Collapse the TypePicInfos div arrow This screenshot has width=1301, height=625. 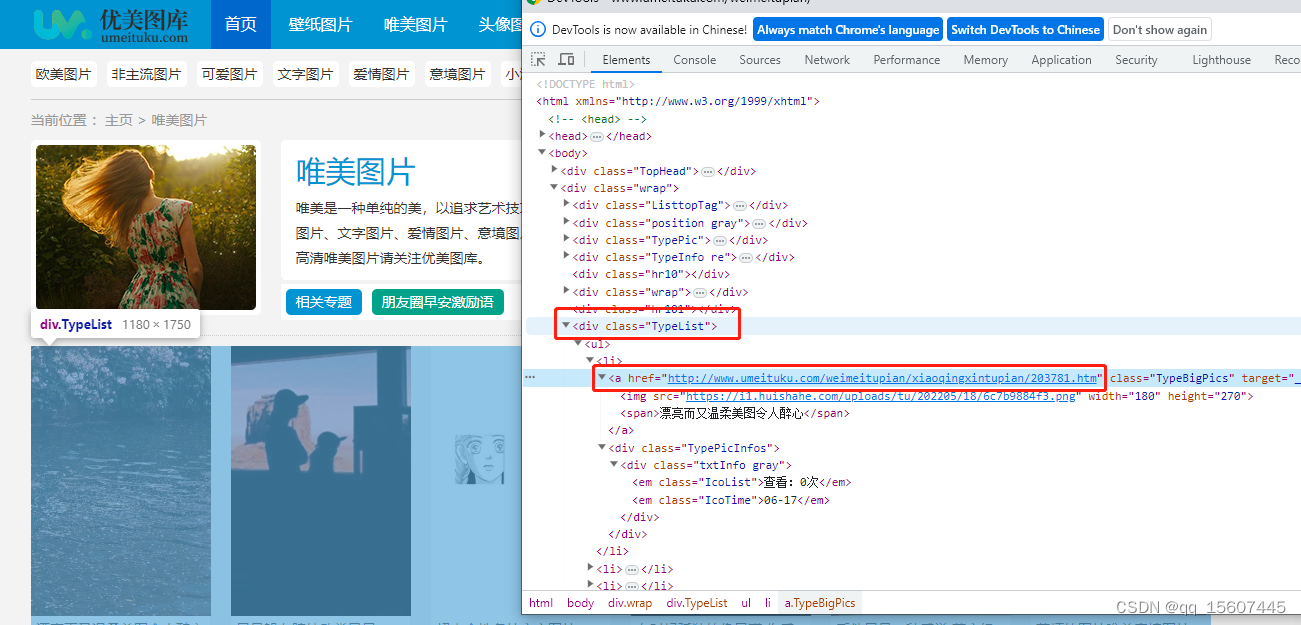tap(603, 447)
